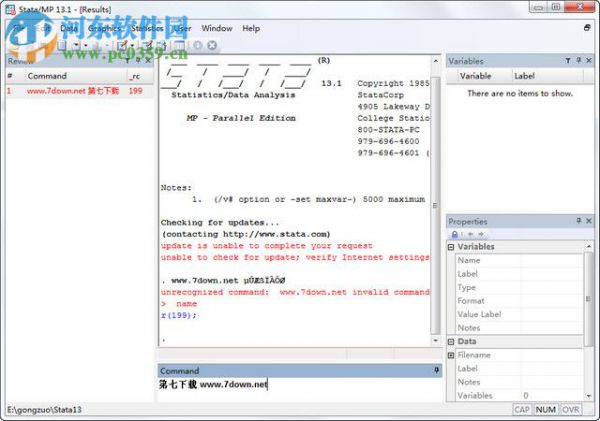Sort Review by Command column header
600x421 pixels.
click(x=76, y=76)
